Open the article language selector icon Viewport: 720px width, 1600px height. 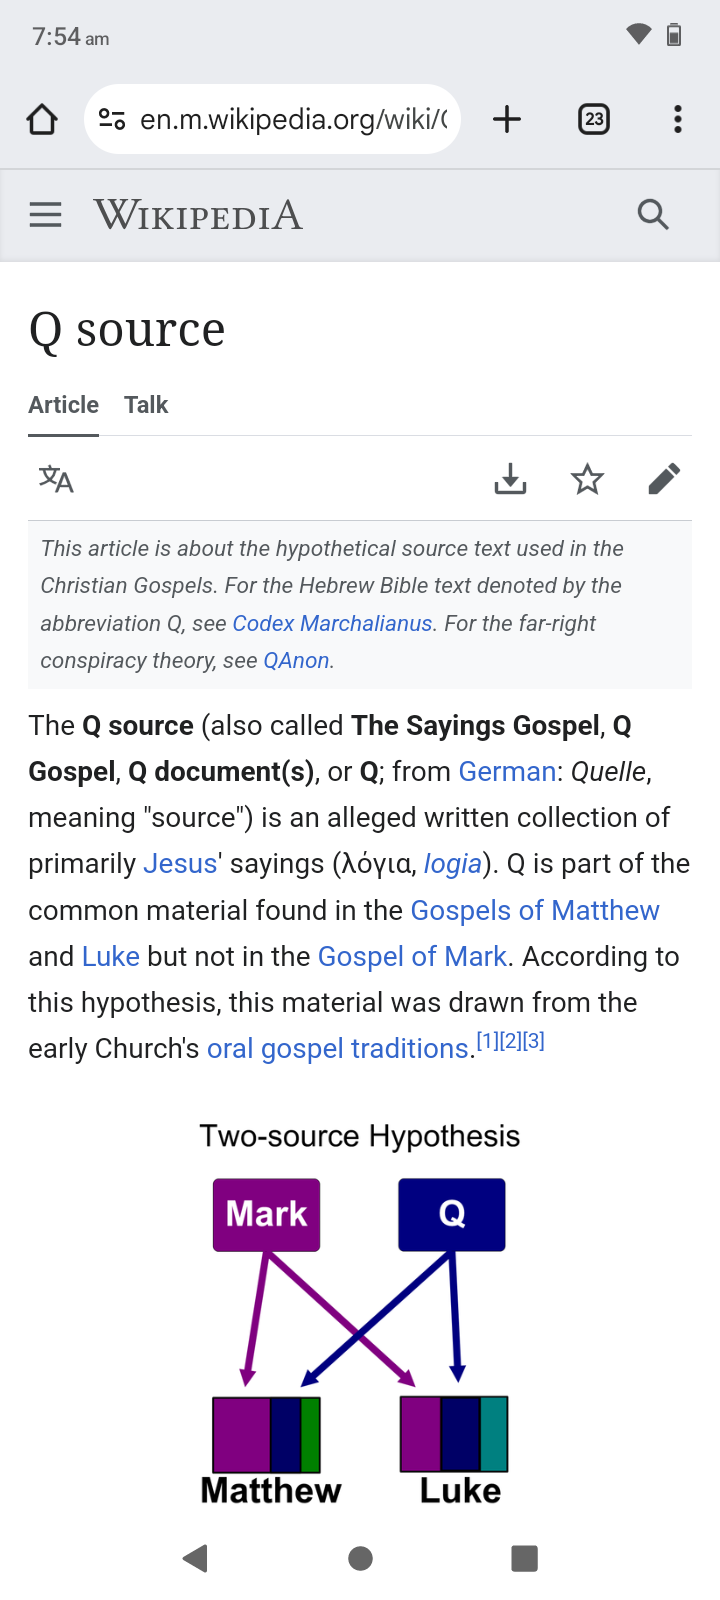click(x=56, y=480)
